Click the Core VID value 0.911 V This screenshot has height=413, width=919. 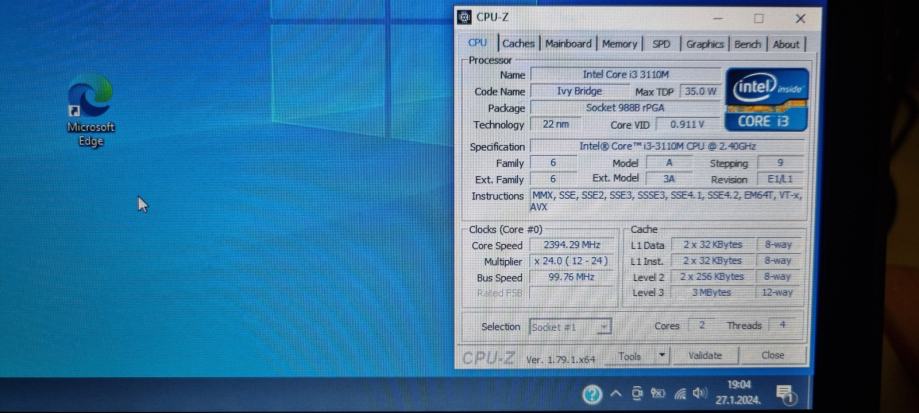pos(687,124)
